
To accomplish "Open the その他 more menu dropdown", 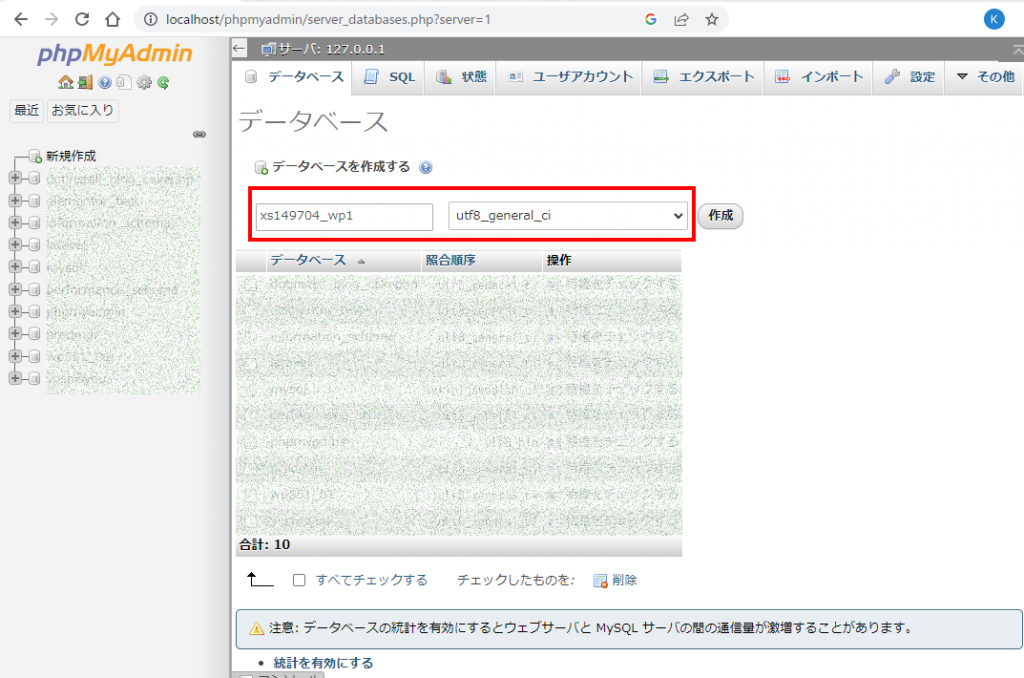I will pyautogui.click(x=984, y=77).
